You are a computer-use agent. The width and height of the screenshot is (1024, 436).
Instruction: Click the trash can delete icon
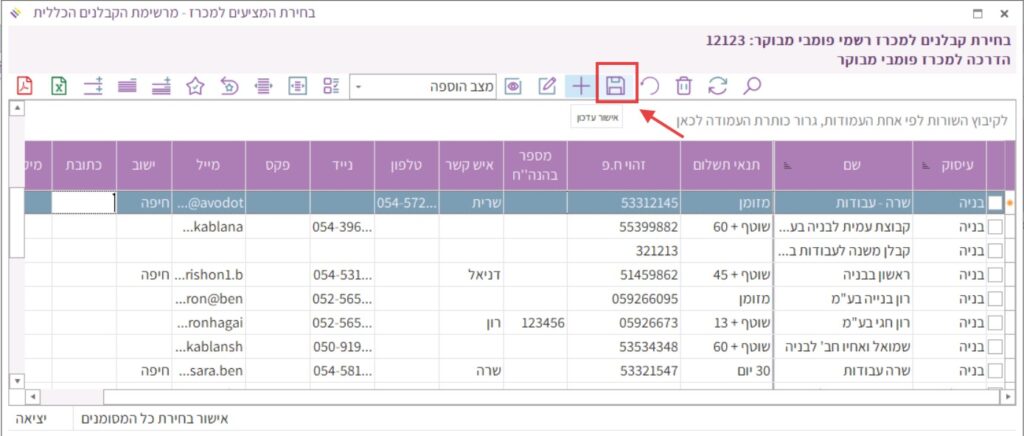683,86
